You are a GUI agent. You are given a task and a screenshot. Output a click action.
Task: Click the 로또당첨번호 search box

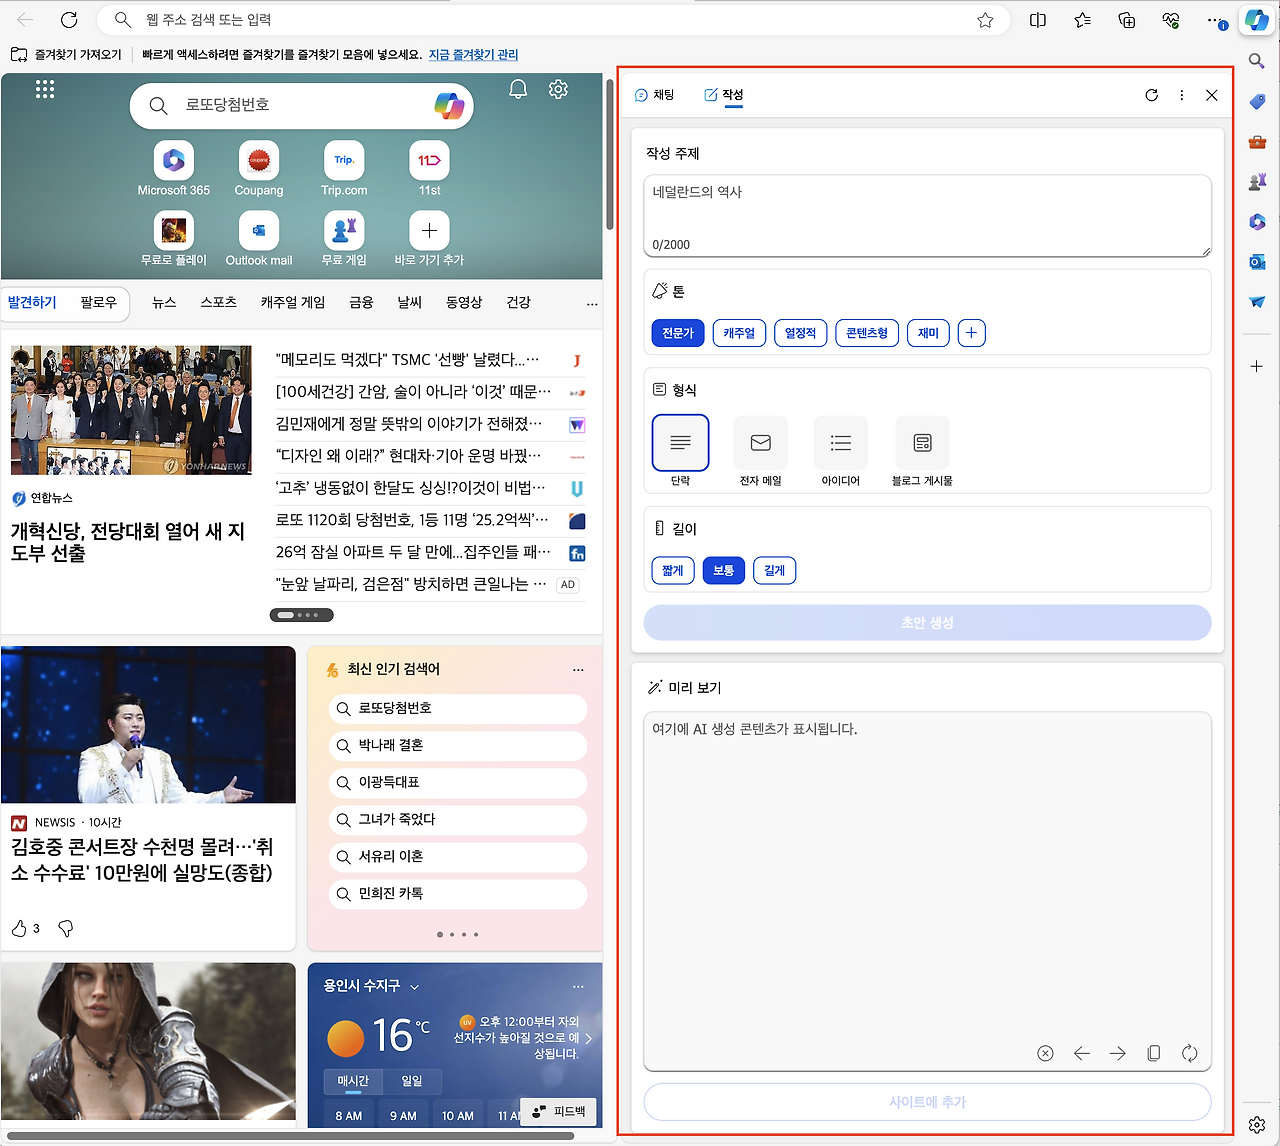300,105
